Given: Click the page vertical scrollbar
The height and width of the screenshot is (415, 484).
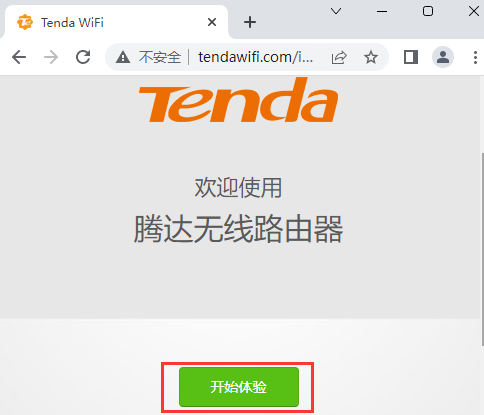Looking at the screenshot, I should (x=482, y=248).
